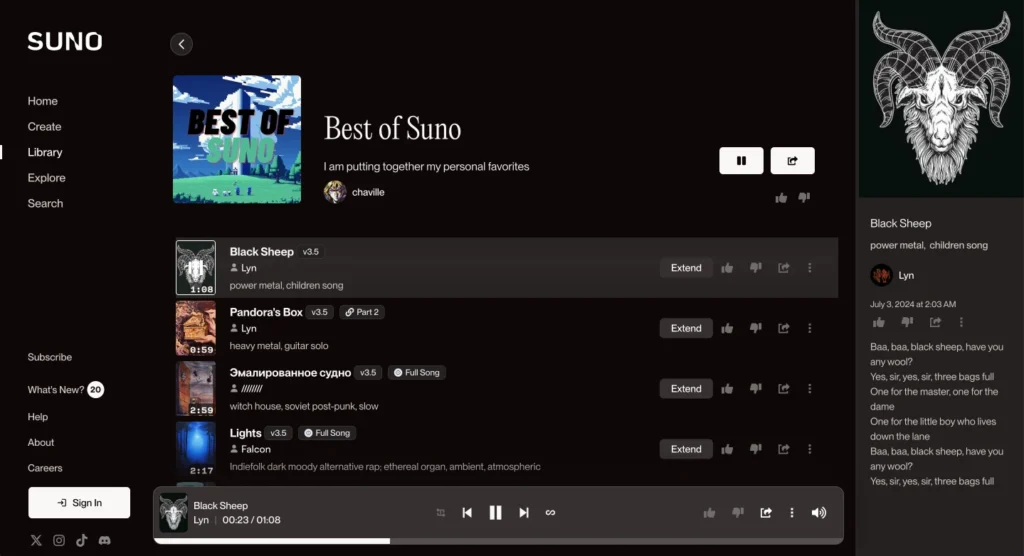
Task: Click the Sign In button
Action: coord(79,502)
